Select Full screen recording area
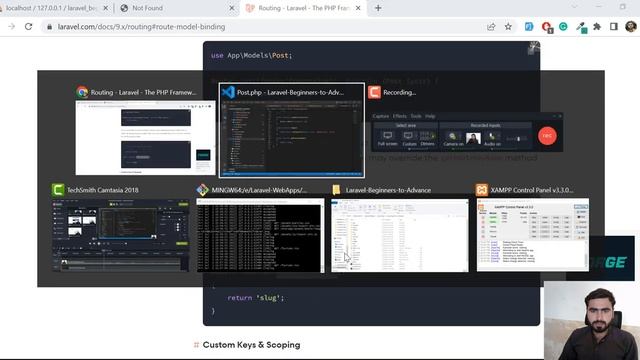 click(387, 138)
